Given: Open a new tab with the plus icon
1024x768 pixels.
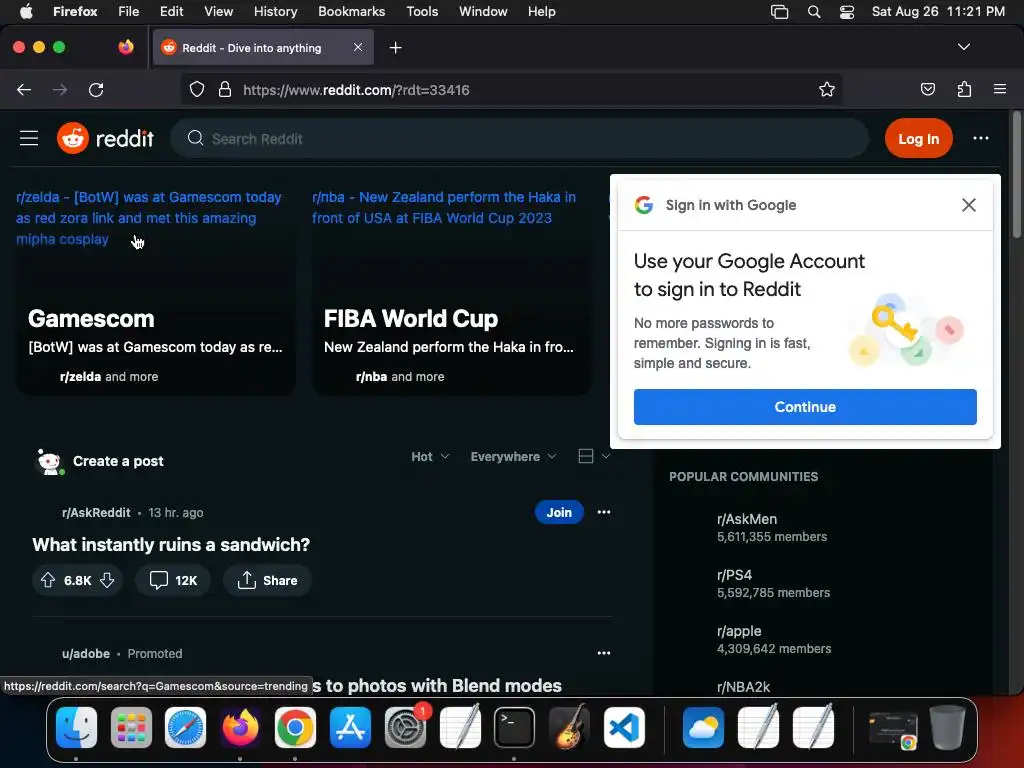Looking at the screenshot, I should (x=395, y=48).
